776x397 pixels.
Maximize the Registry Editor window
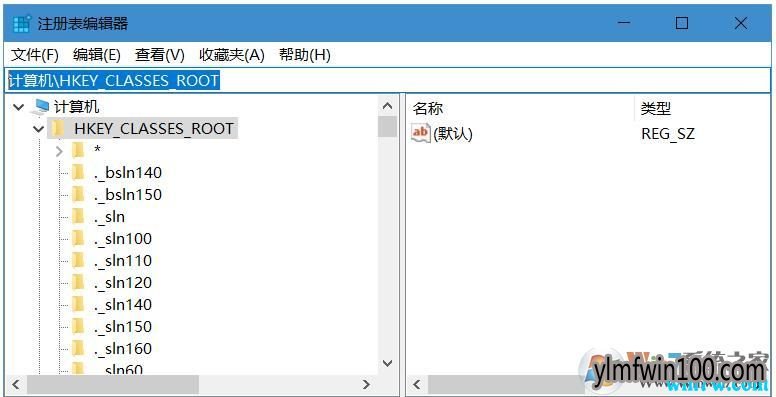(x=682, y=23)
